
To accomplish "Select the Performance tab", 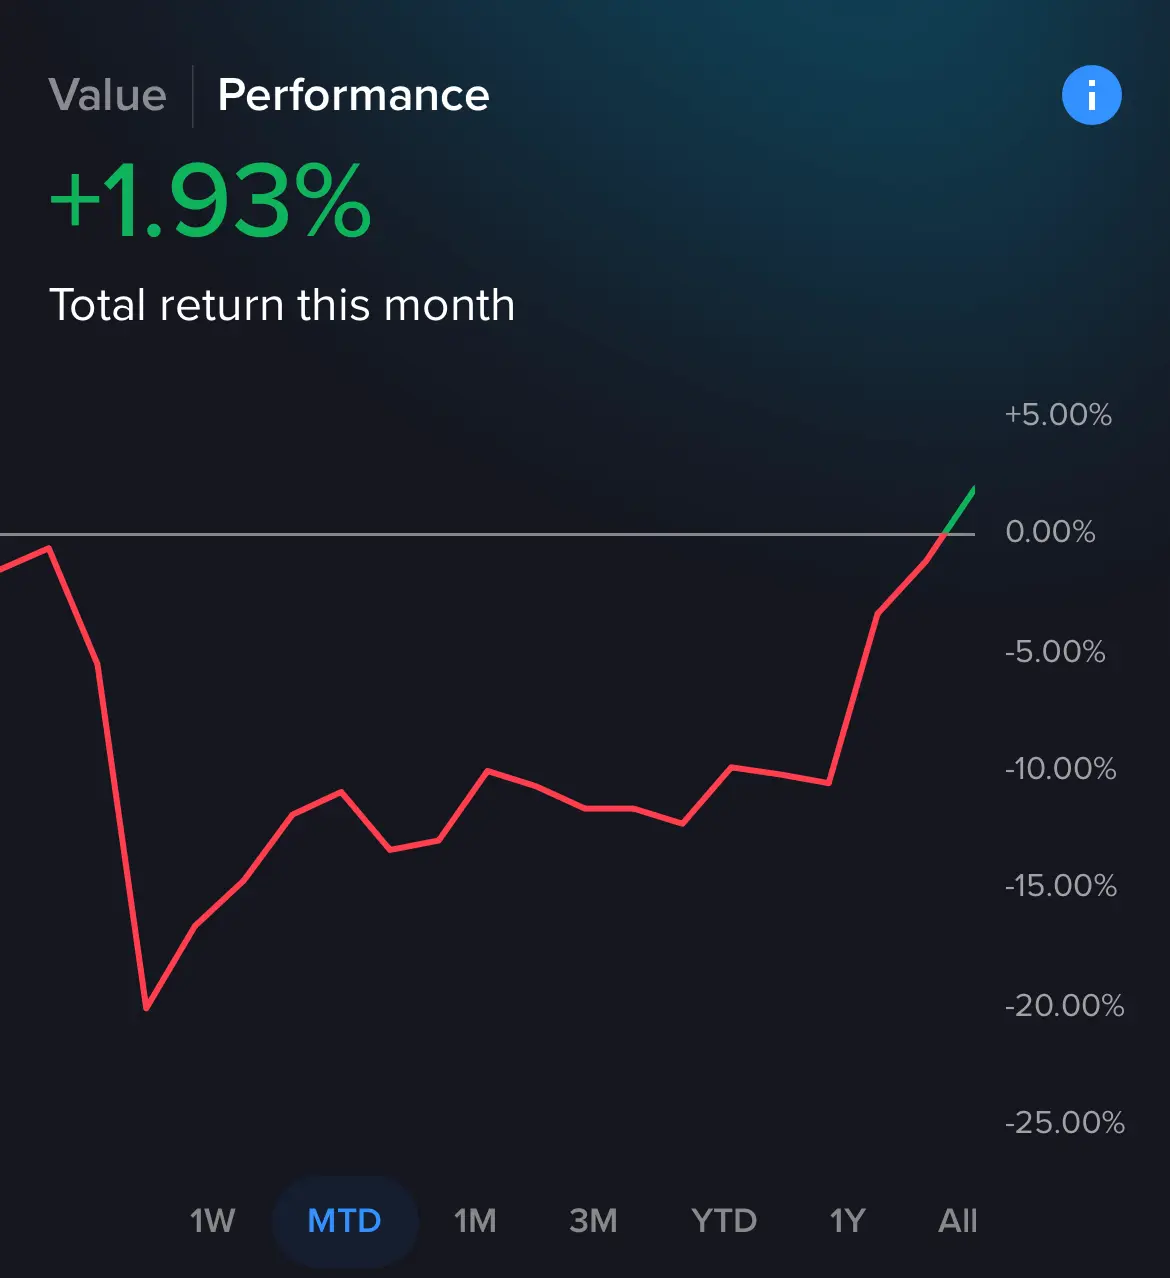I will pyautogui.click(x=354, y=96).
